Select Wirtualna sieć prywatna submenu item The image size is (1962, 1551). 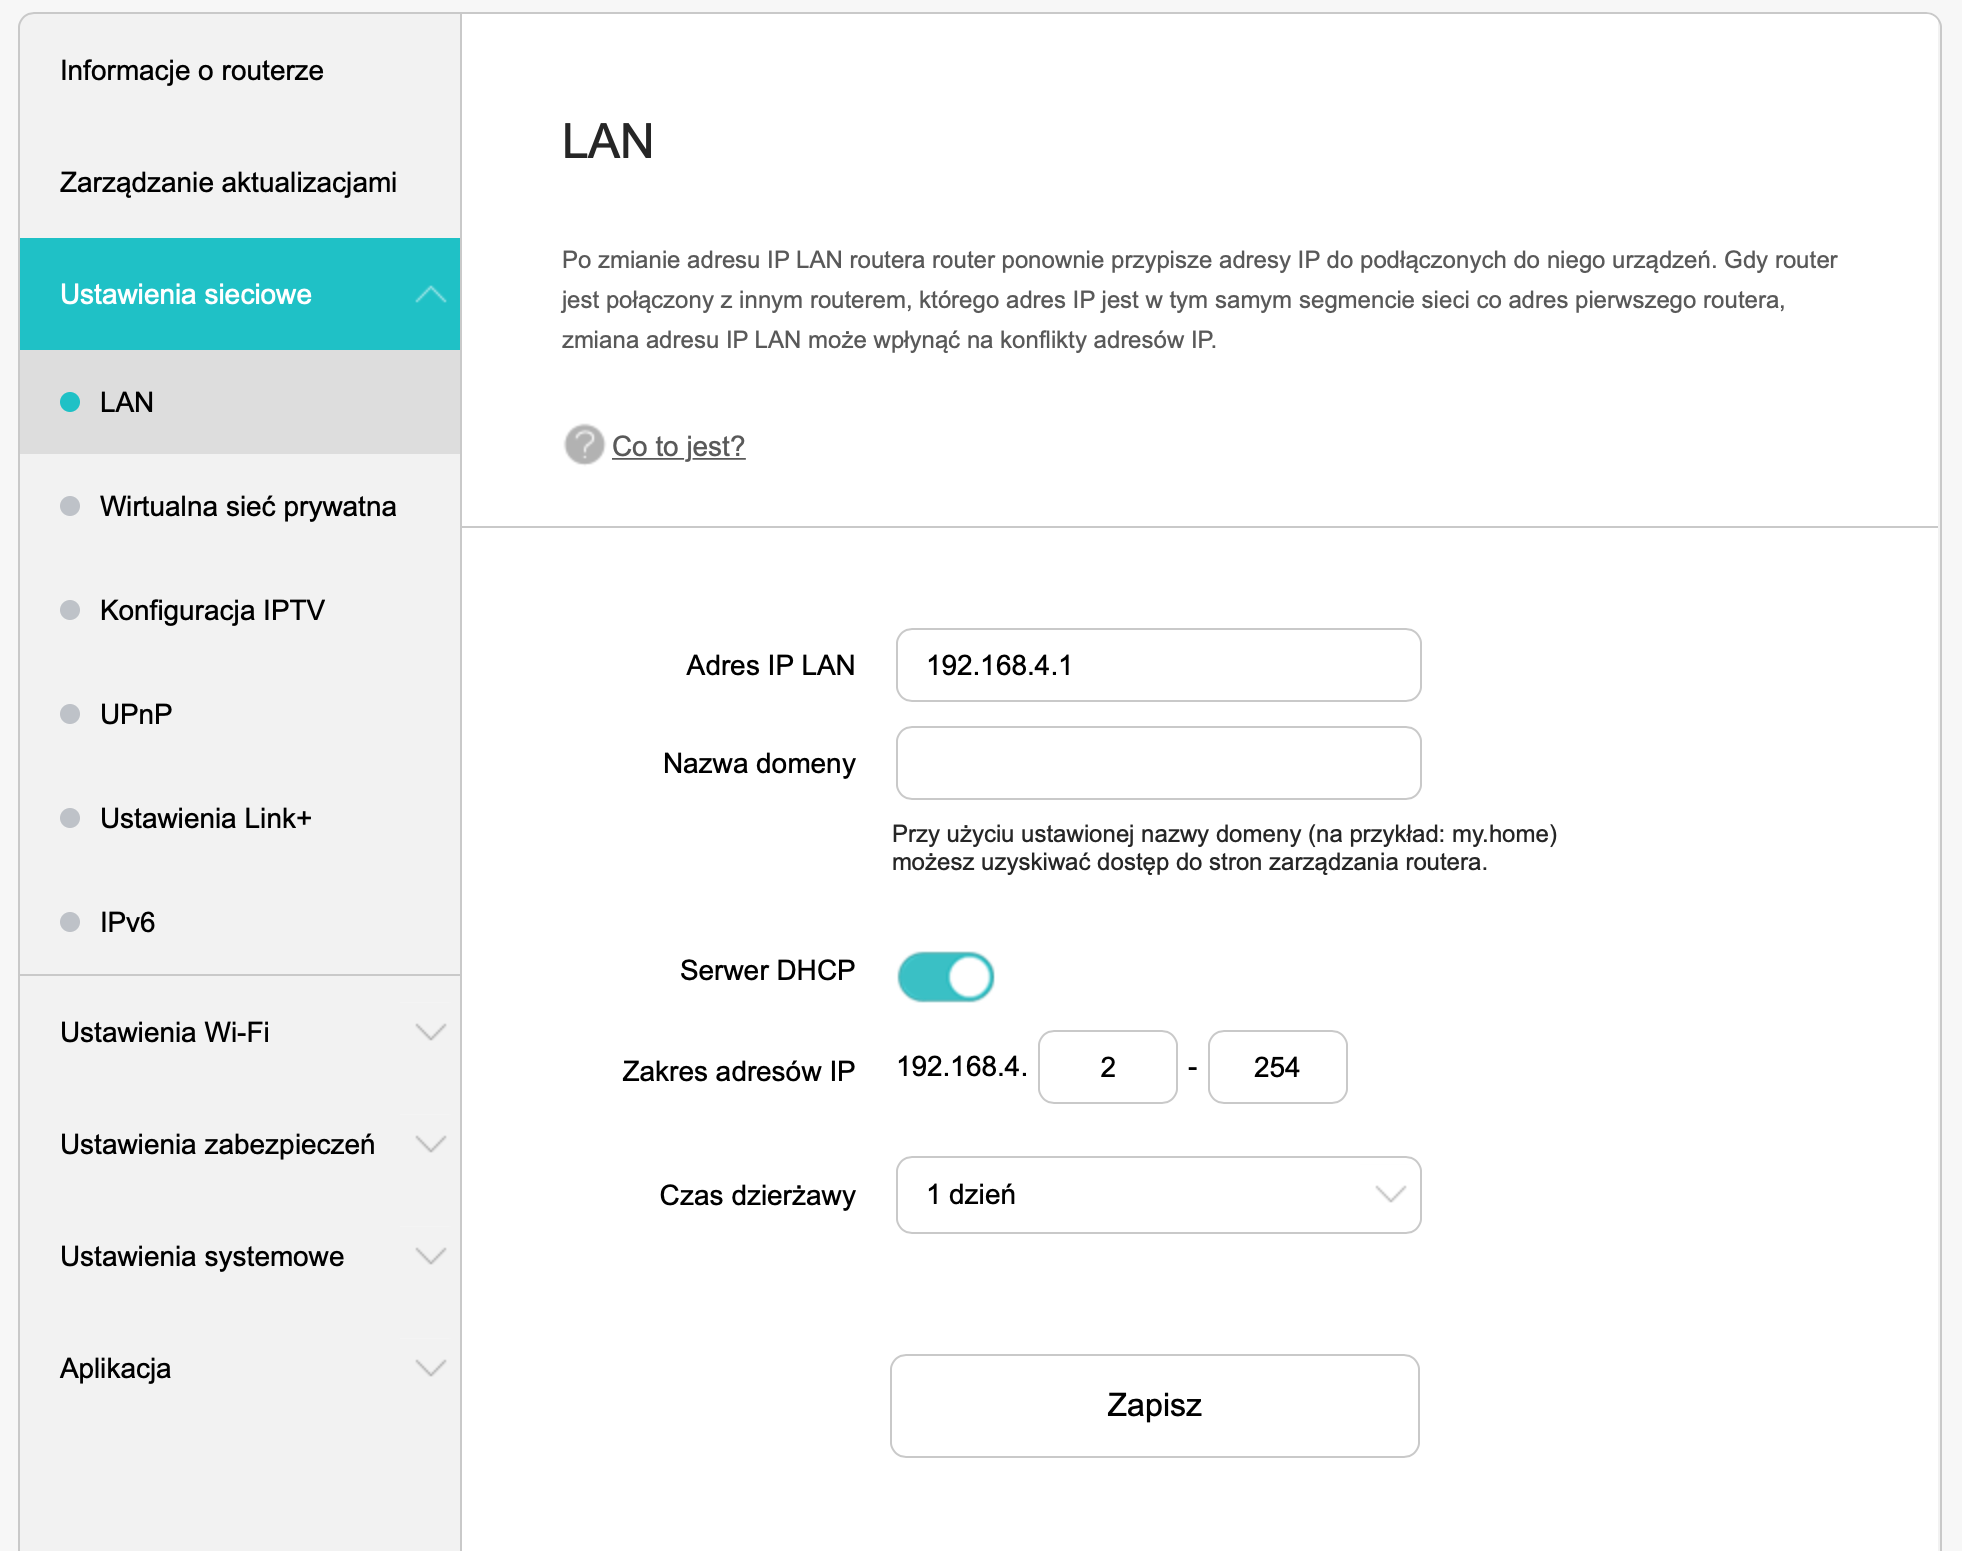tap(248, 506)
